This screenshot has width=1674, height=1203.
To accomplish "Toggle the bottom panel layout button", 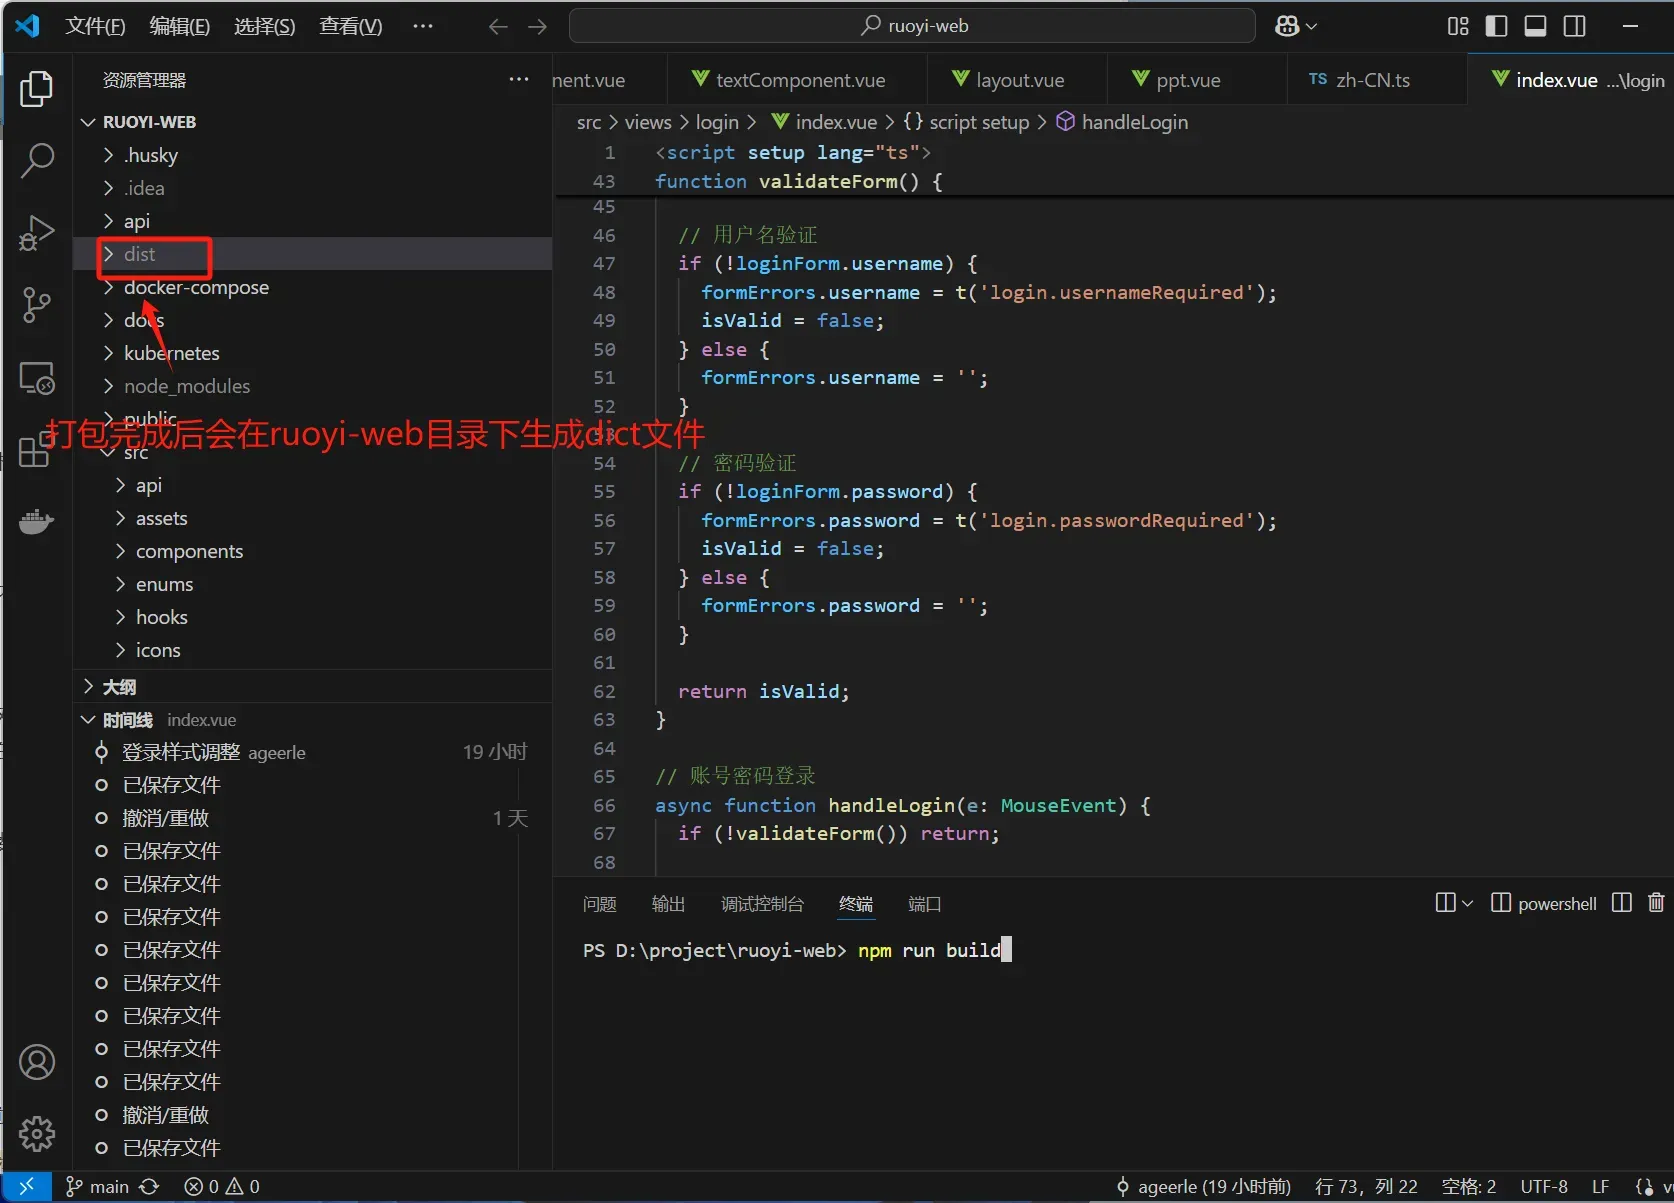I will [1535, 26].
